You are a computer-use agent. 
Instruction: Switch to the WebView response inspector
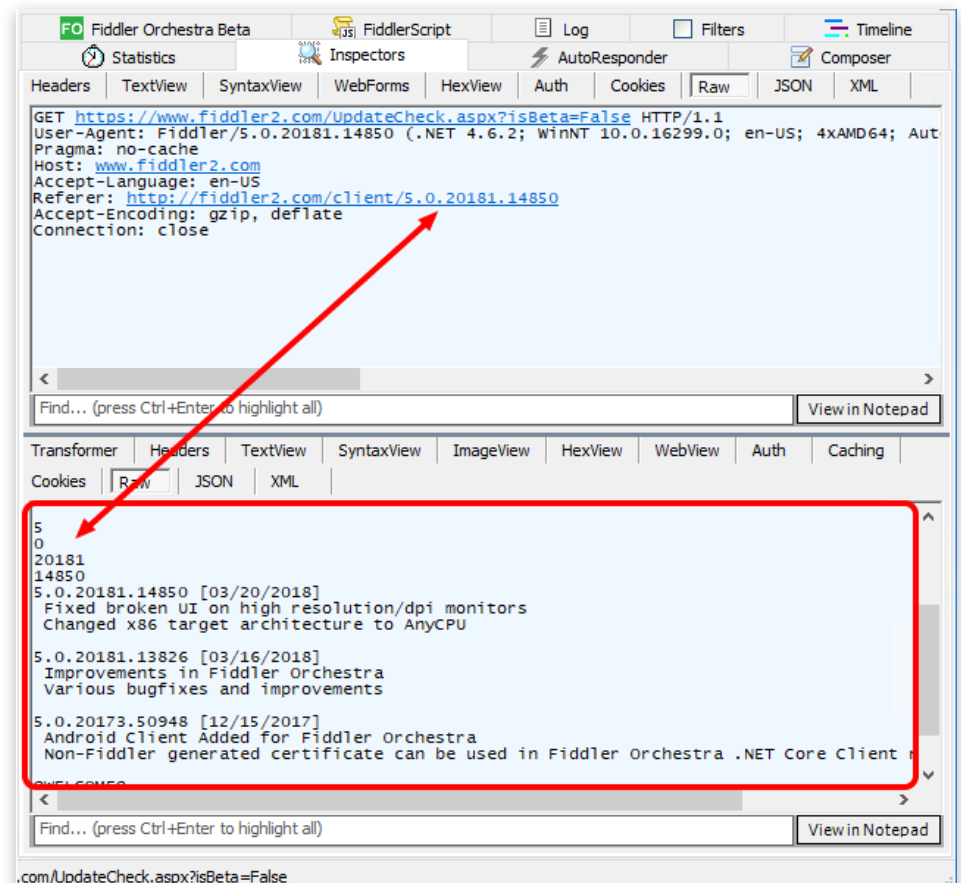click(x=686, y=450)
